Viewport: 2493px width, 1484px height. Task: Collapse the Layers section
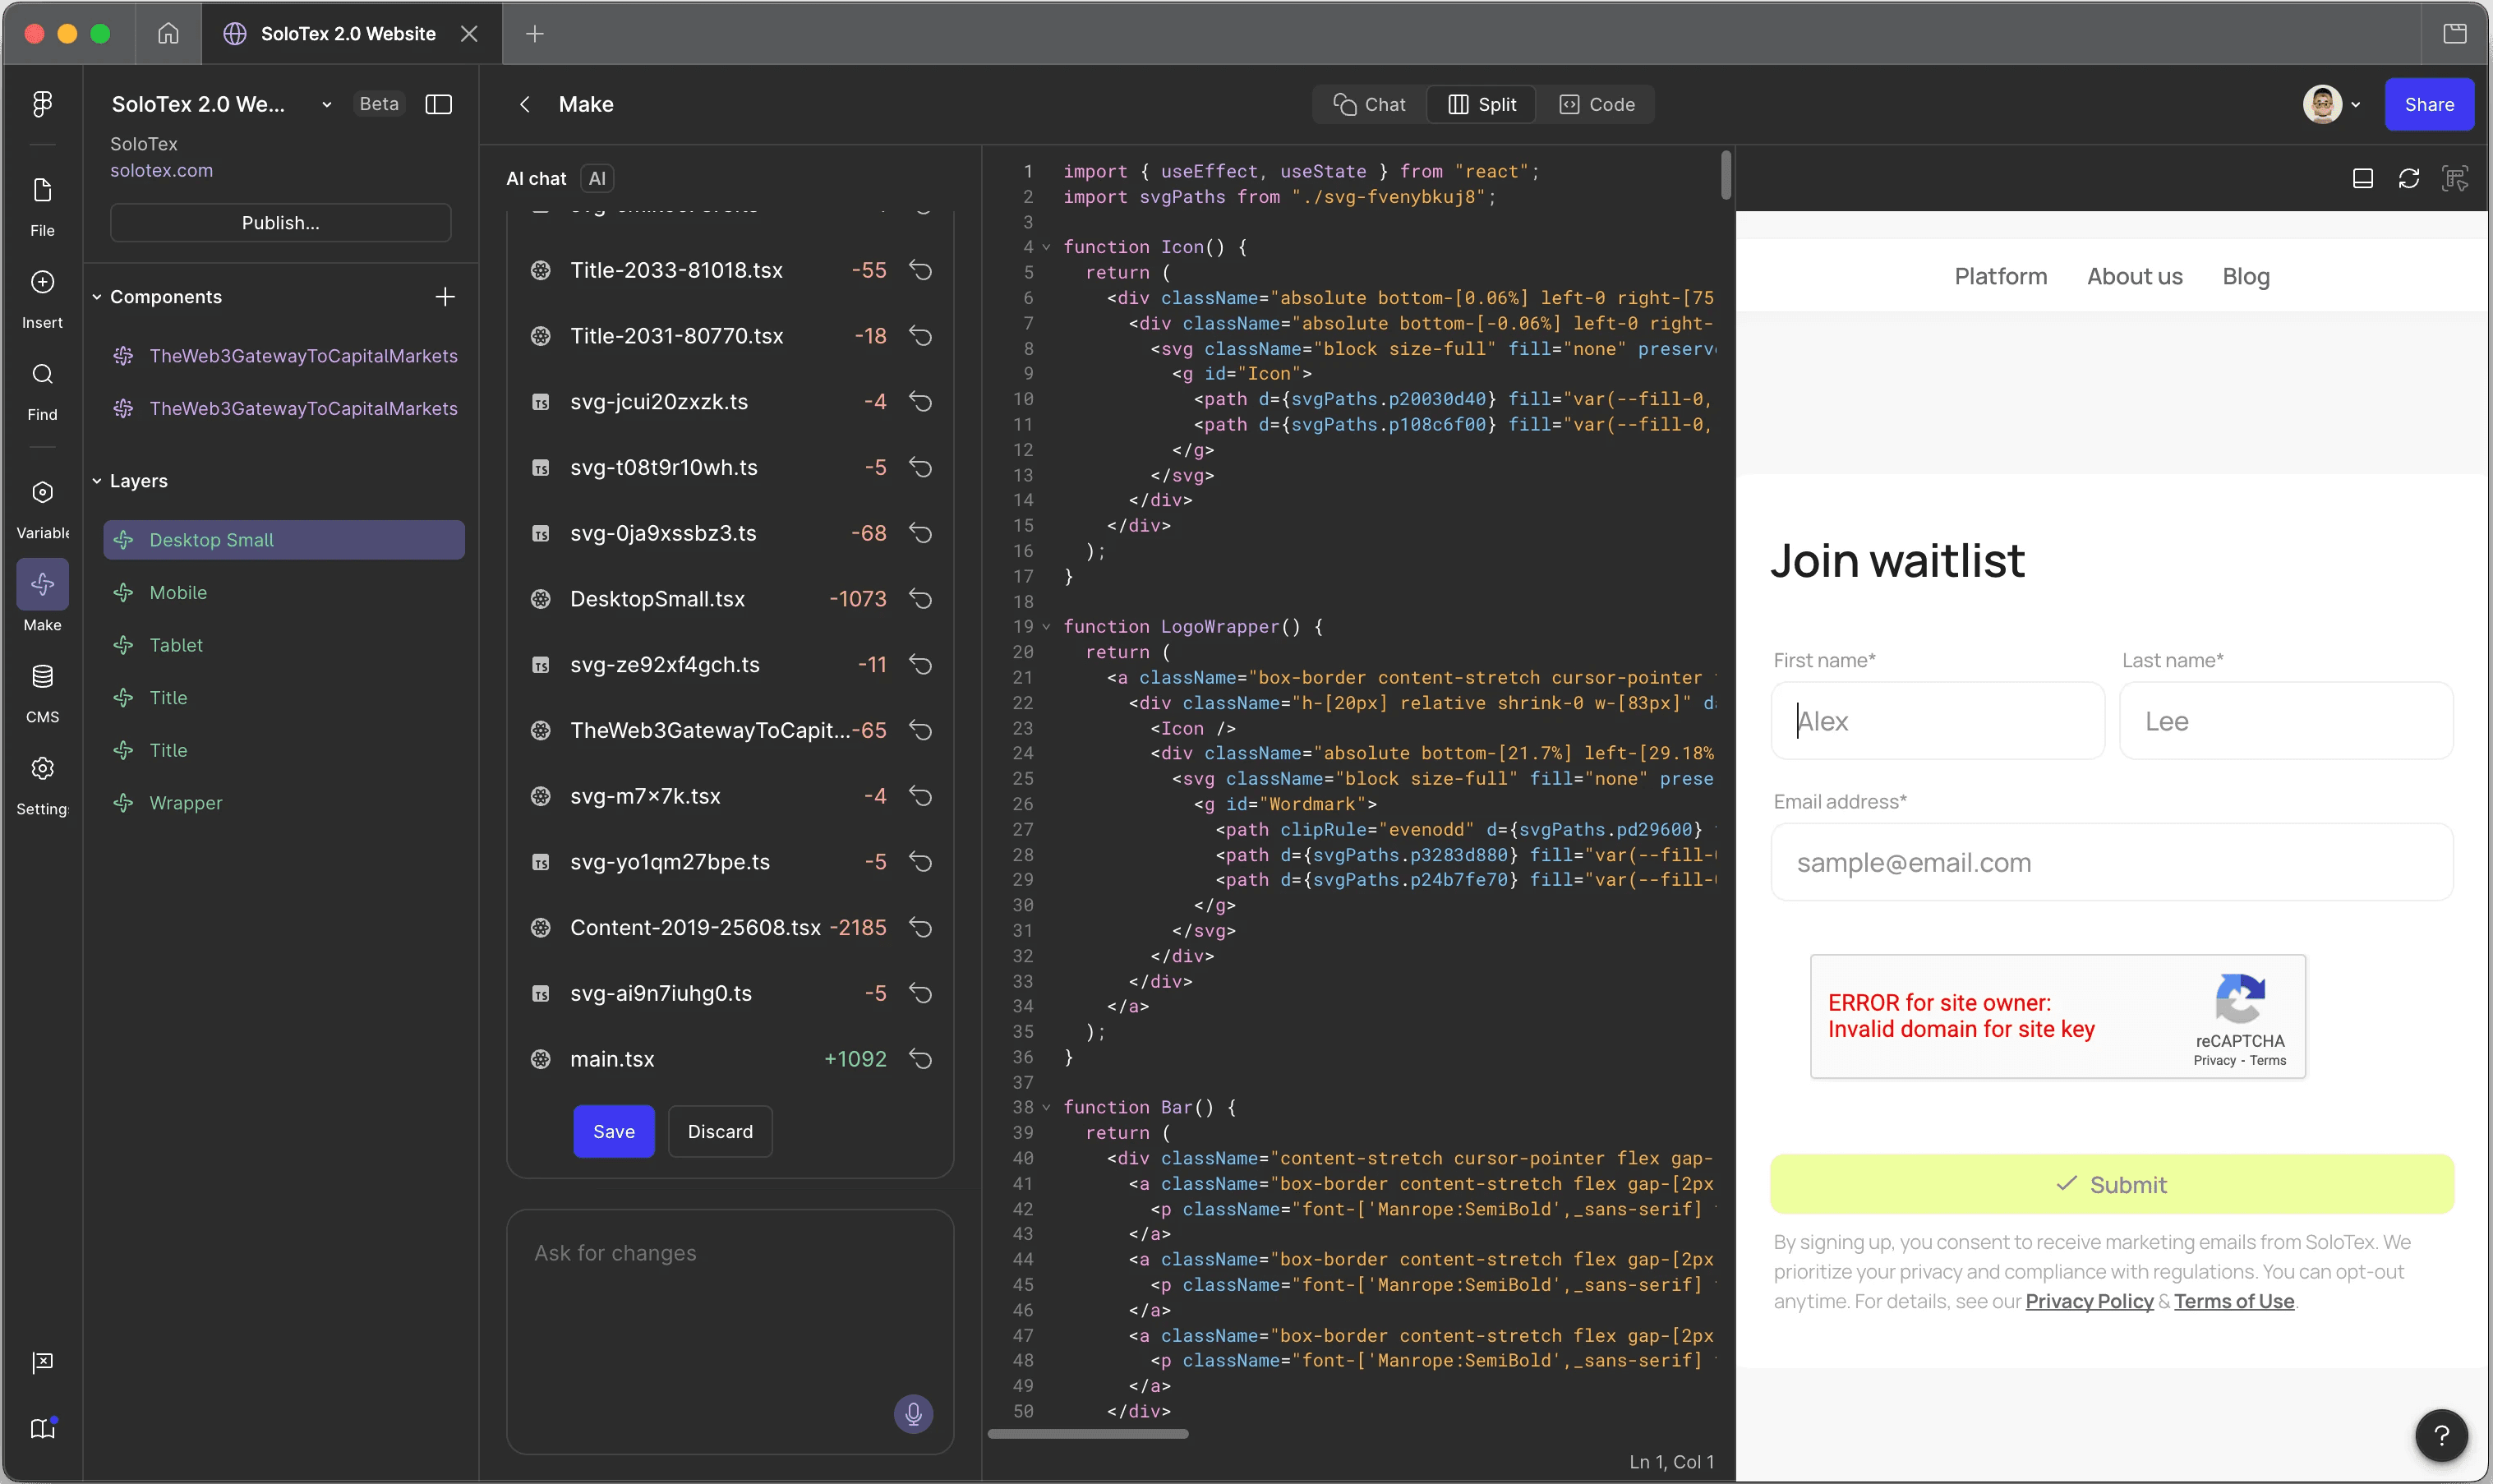click(x=97, y=481)
